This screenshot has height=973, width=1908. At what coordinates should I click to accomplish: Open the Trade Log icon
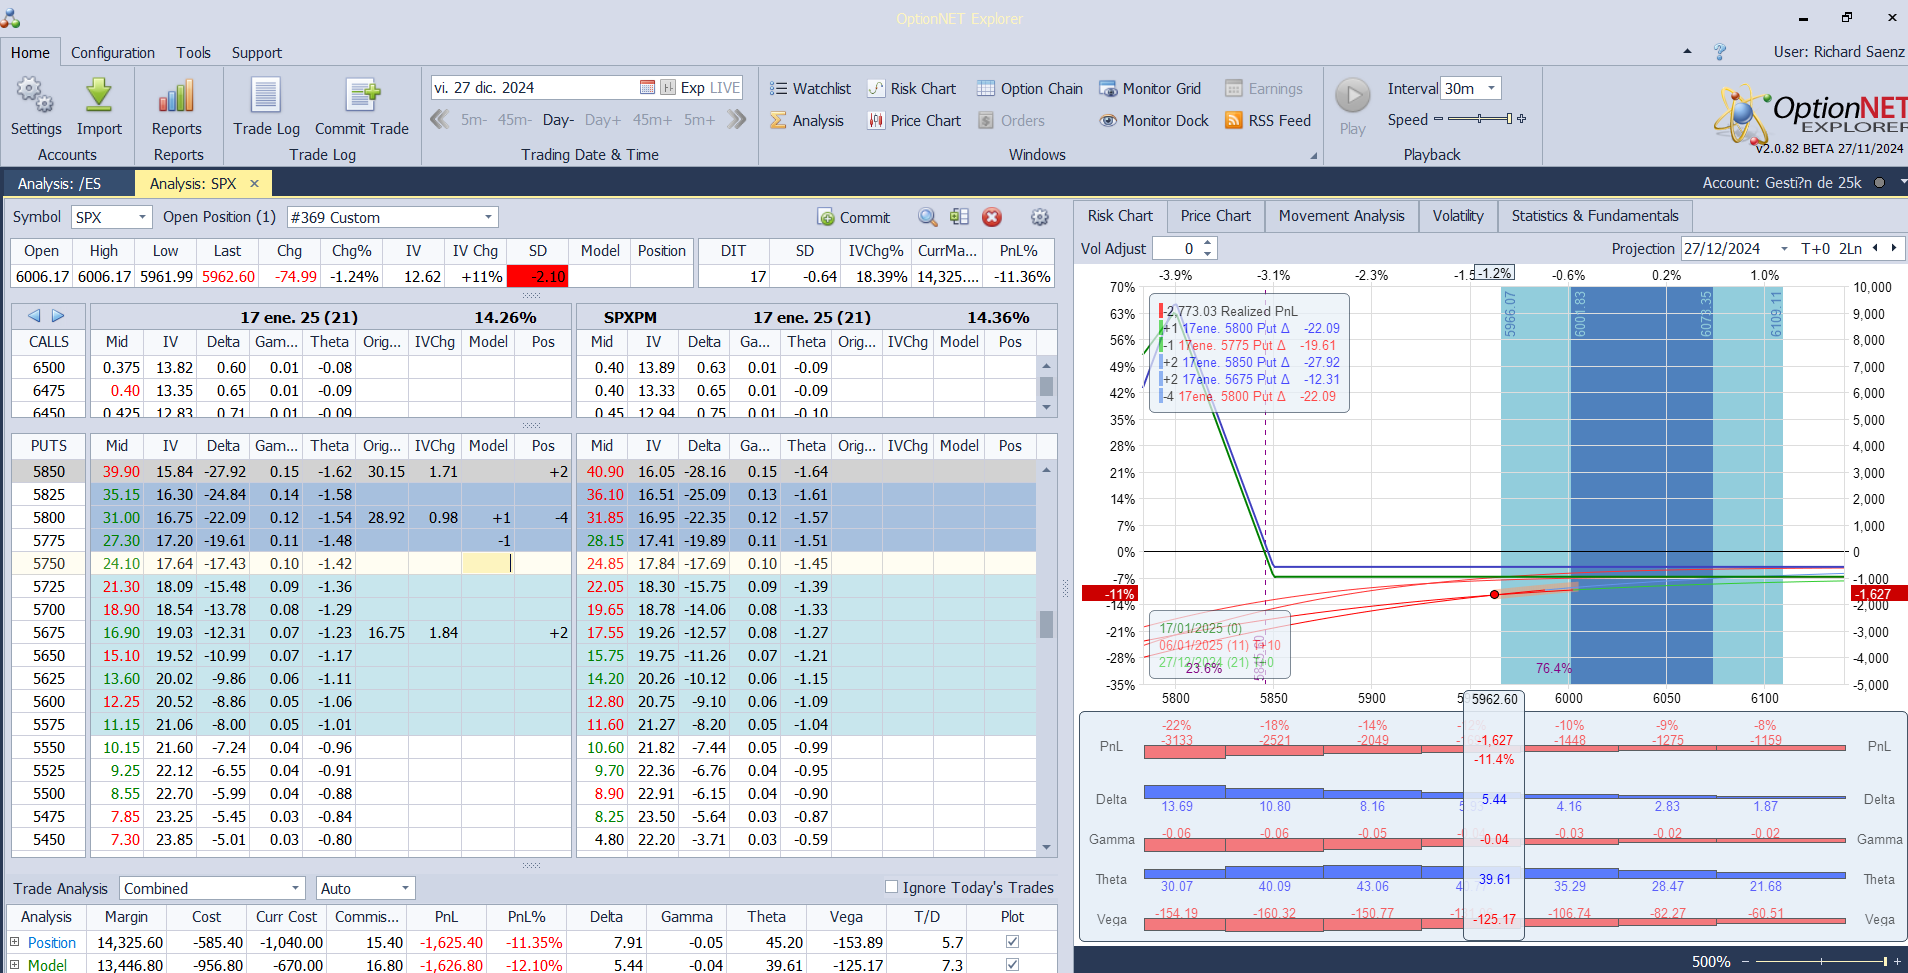tap(266, 97)
